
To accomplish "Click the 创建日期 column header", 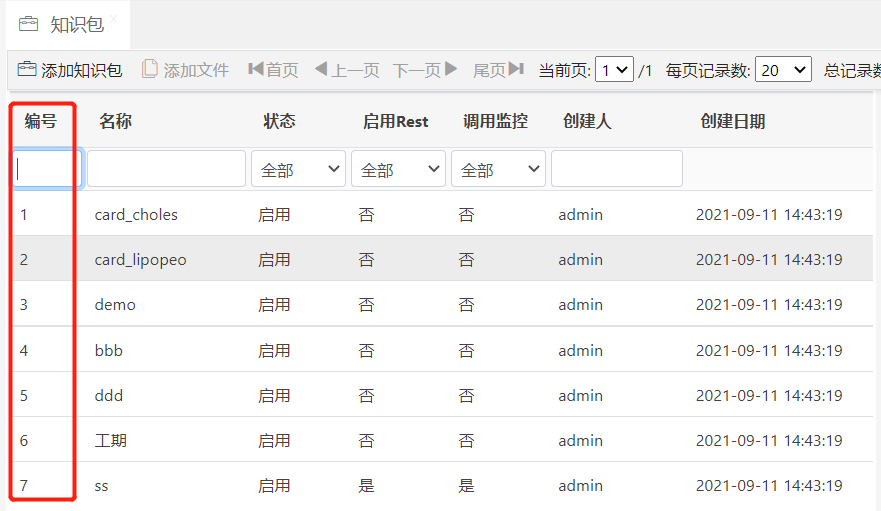I will tap(732, 122).
